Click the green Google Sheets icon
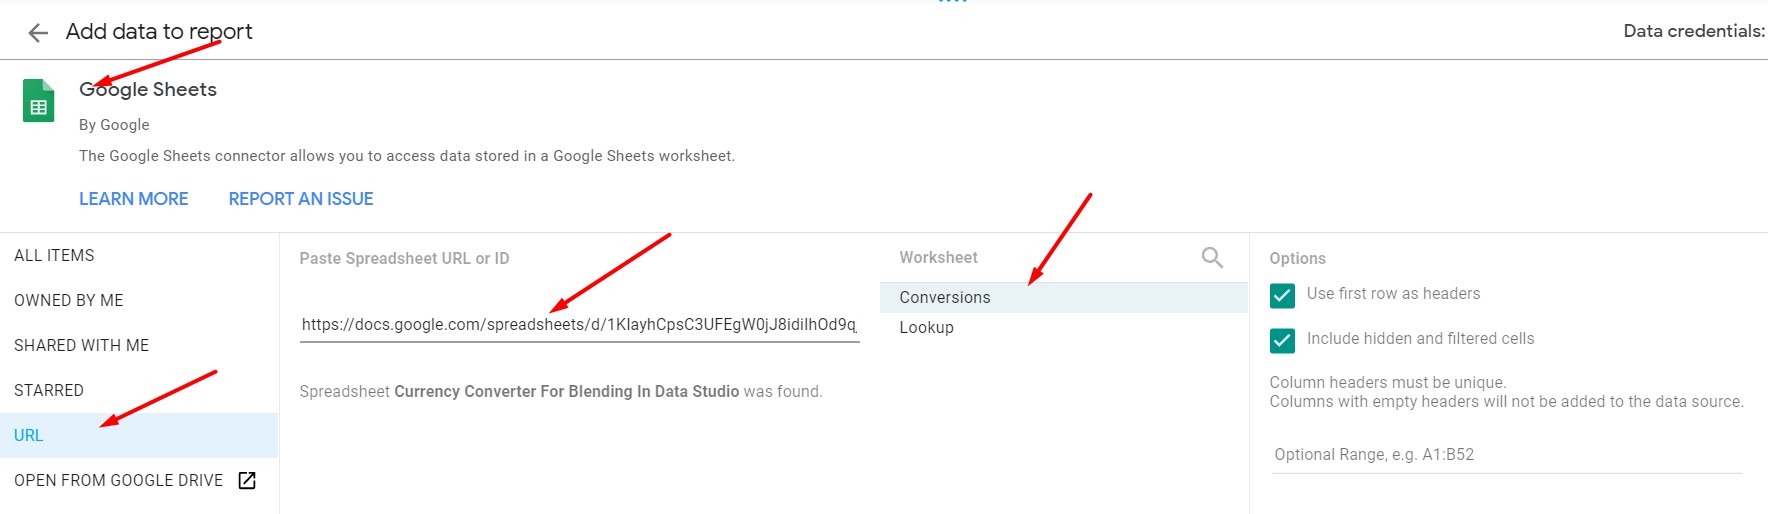 (39, 101)
